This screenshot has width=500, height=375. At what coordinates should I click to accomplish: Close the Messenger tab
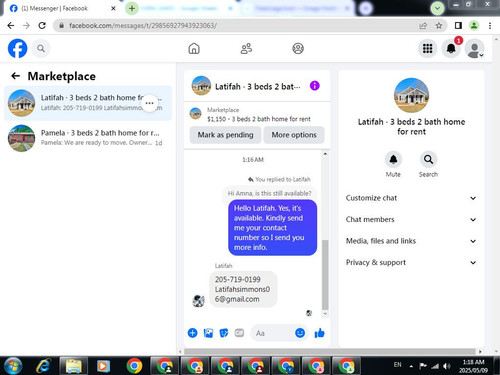coord(113,8)
